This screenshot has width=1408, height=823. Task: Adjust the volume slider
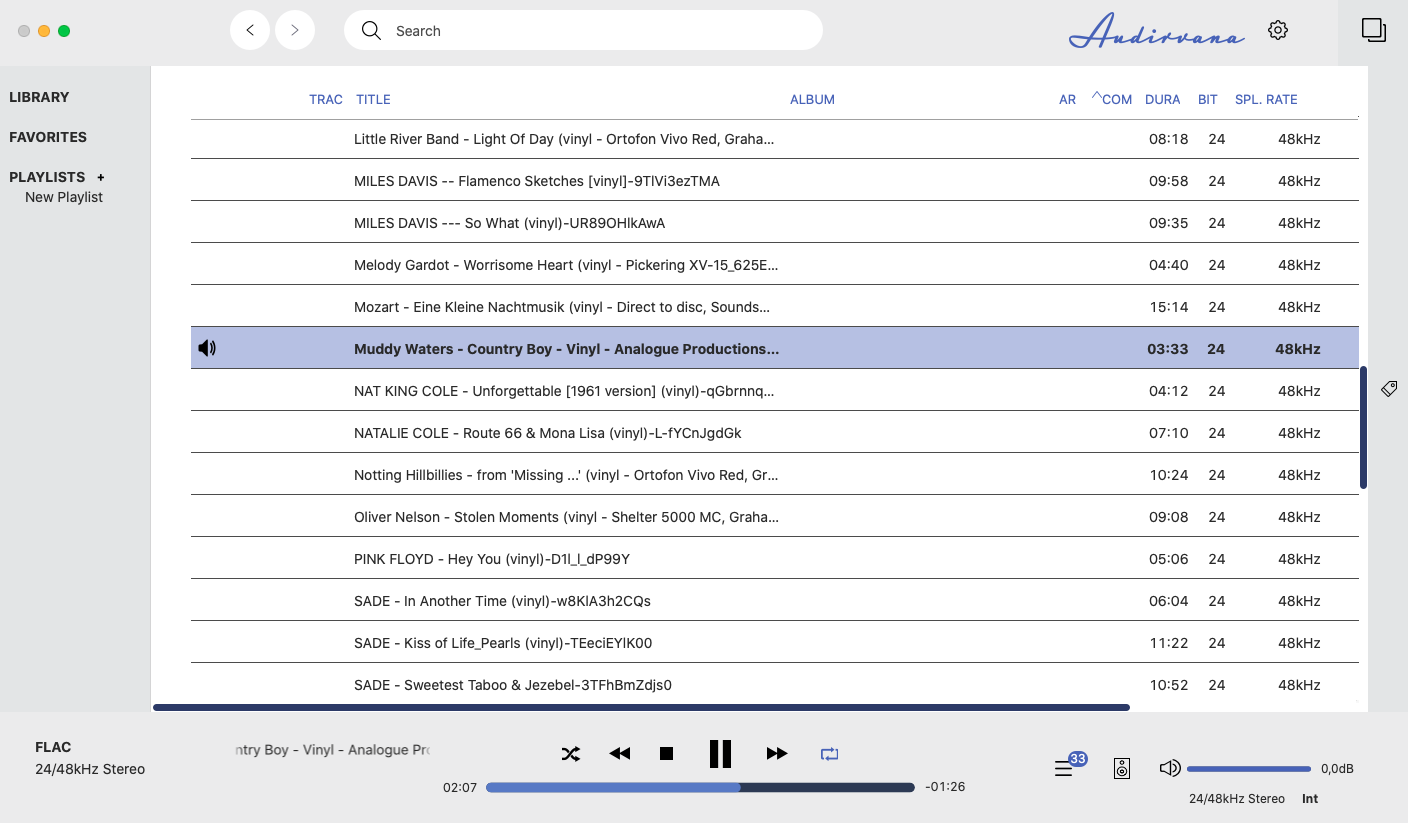[1249, 769]
